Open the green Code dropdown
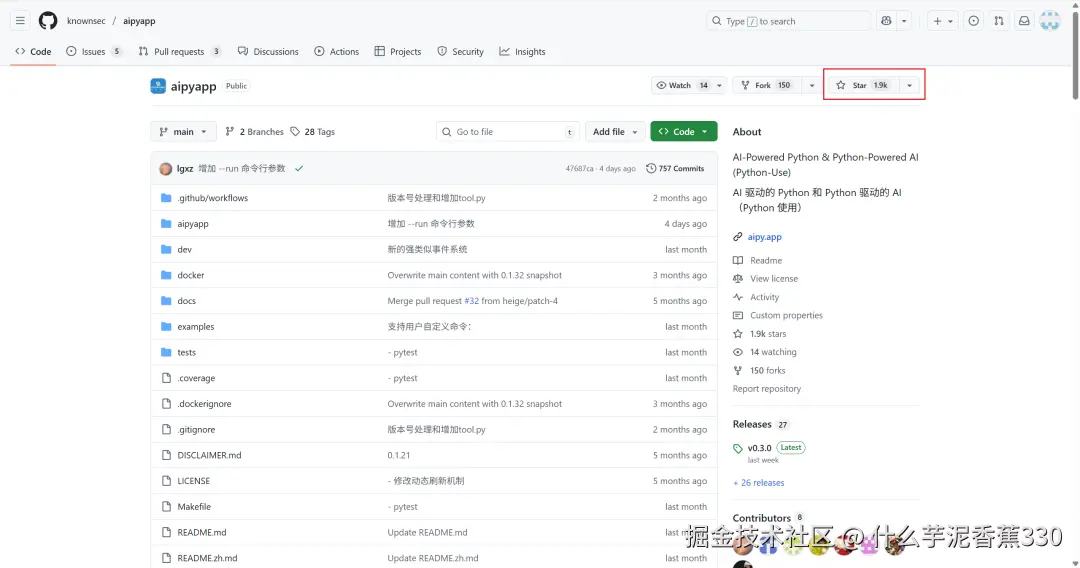 click(683, 132)
